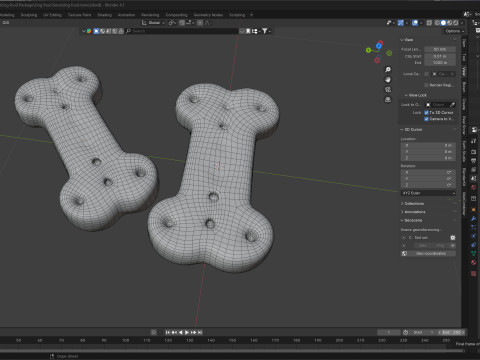Open Object orange square properties tab
This screenshot has width=480, height=360.
(x=473, y=210)
